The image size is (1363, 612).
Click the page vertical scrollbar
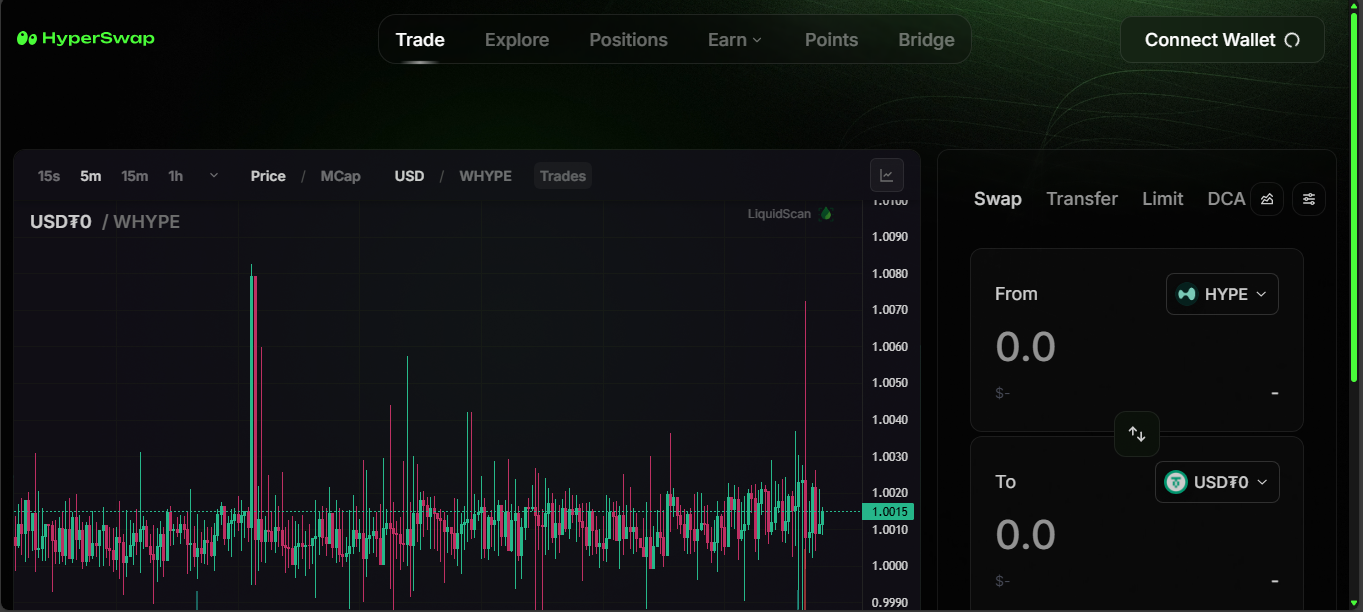1355,200
